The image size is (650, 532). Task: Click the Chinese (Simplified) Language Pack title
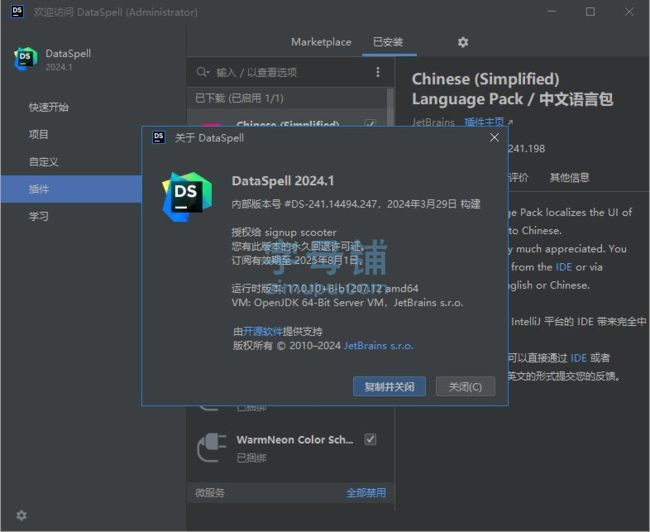(x=512, y=89)
